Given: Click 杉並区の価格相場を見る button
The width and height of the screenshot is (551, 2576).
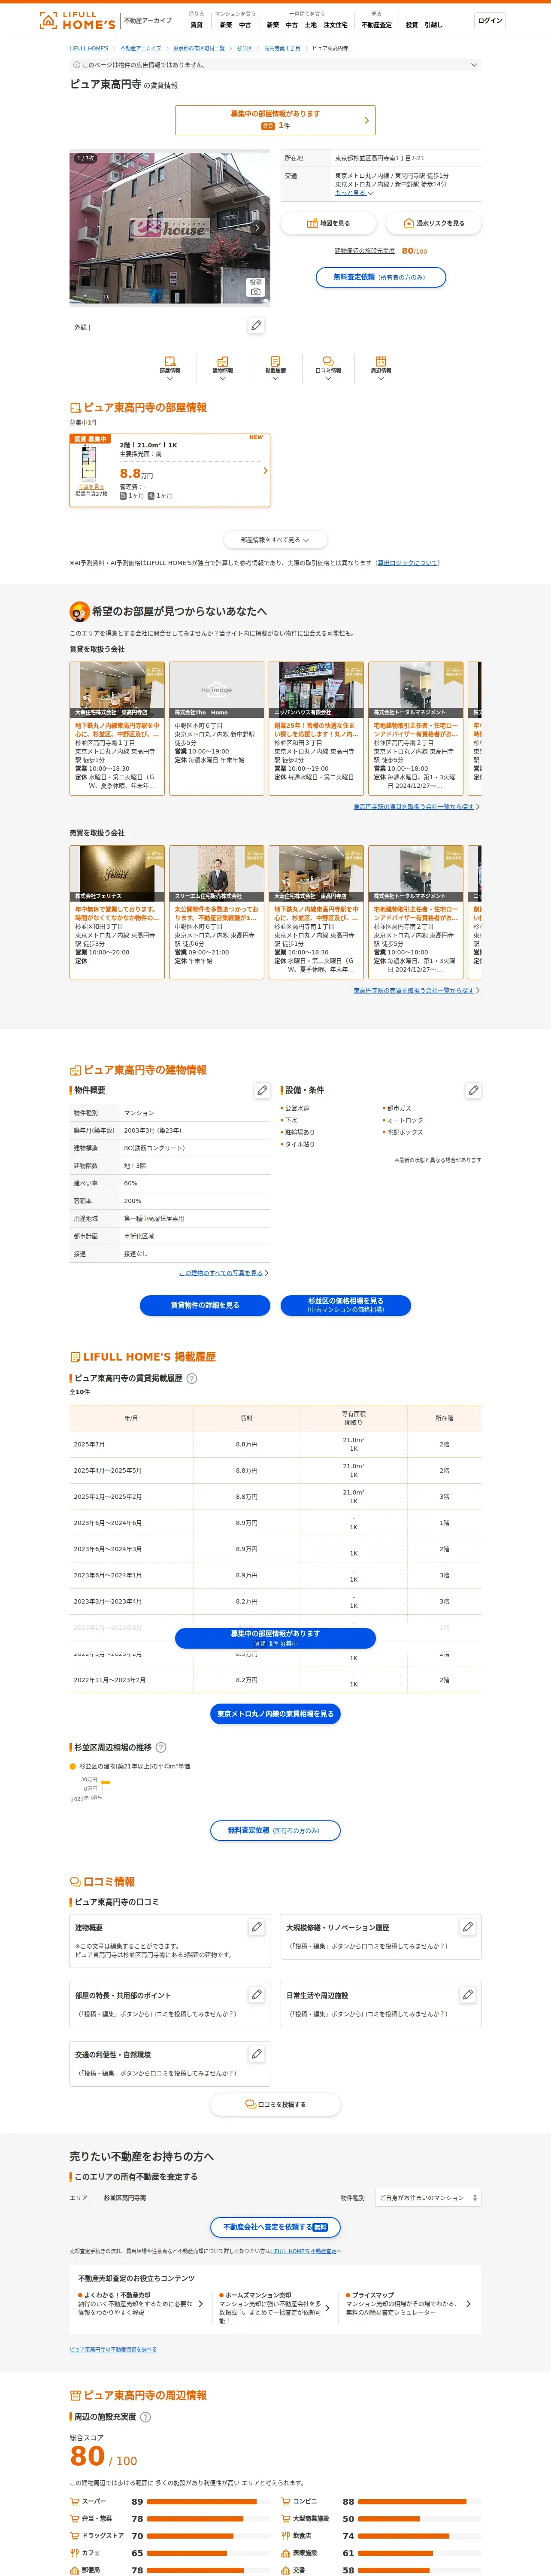Looking at the screenshot, I should coord(345,1305).
